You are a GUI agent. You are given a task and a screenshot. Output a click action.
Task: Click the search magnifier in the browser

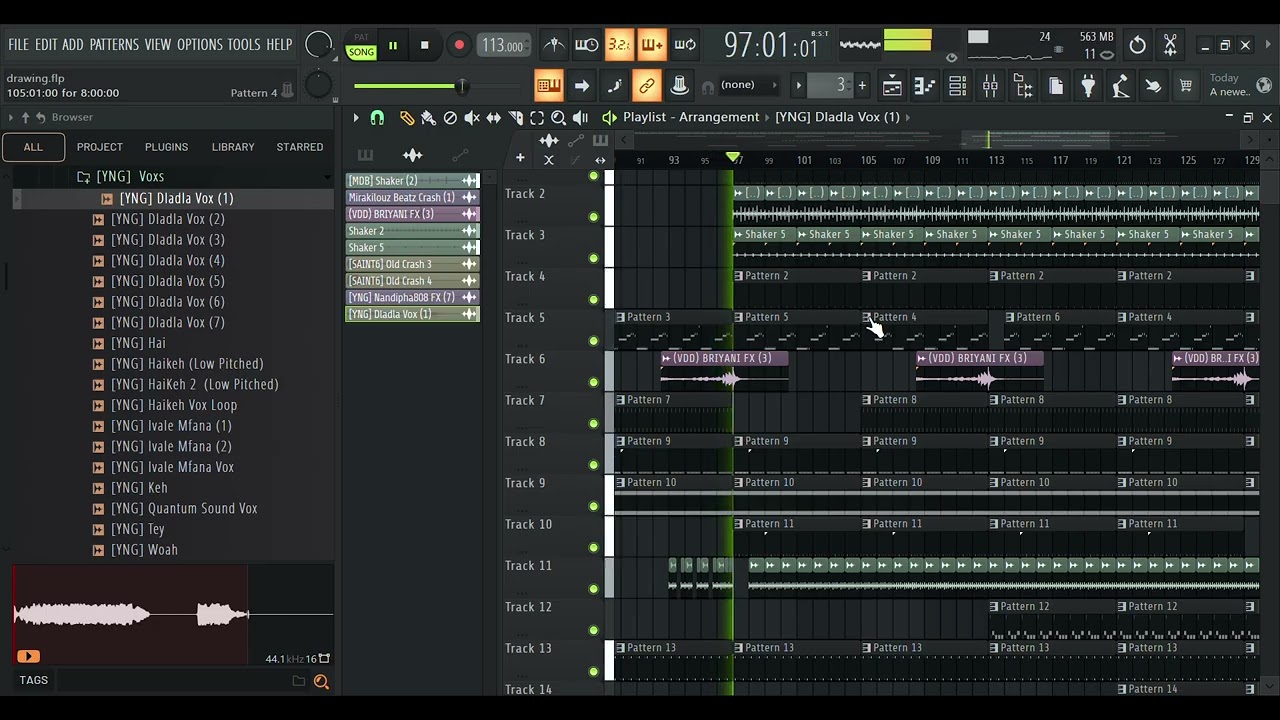[321, 681]
